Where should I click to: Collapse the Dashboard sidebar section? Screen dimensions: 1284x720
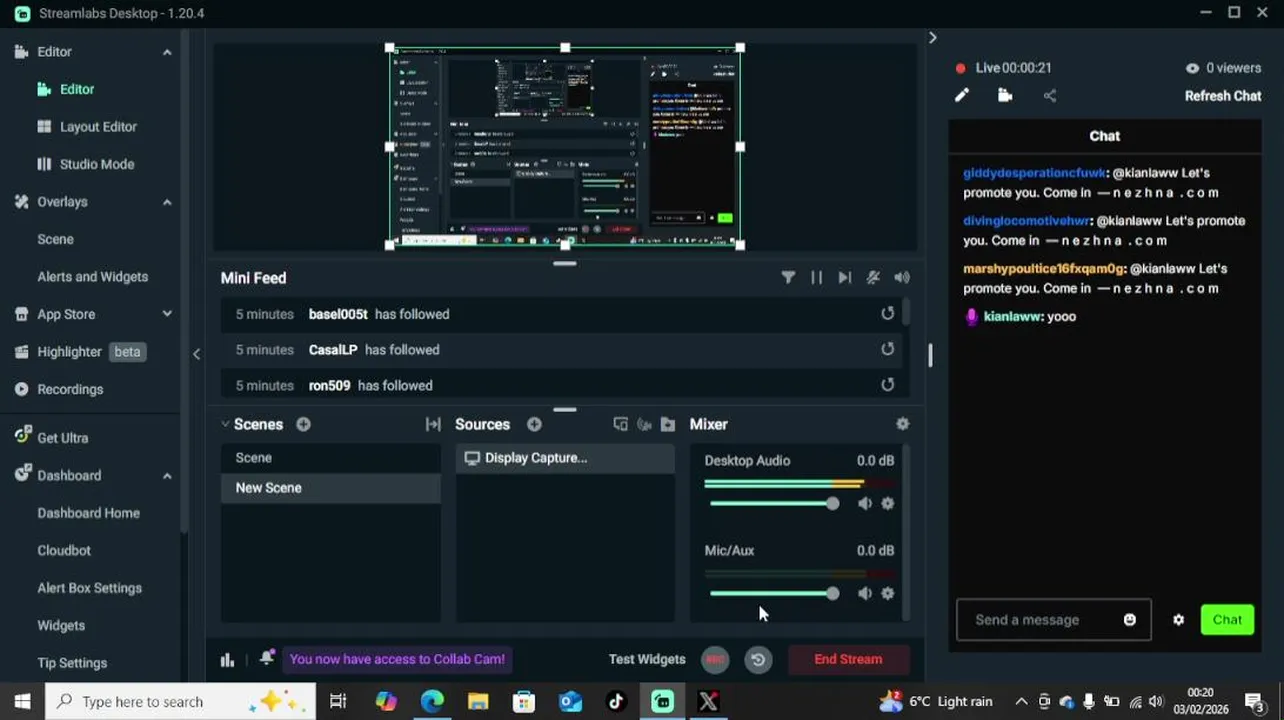tap(167, 476)
